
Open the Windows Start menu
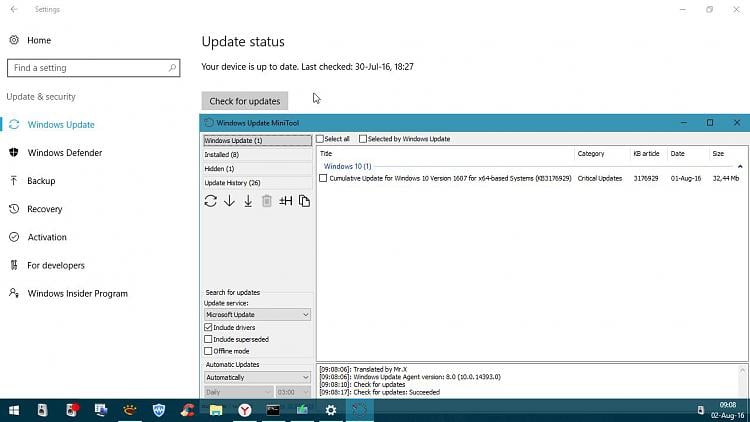coord(14,410)
